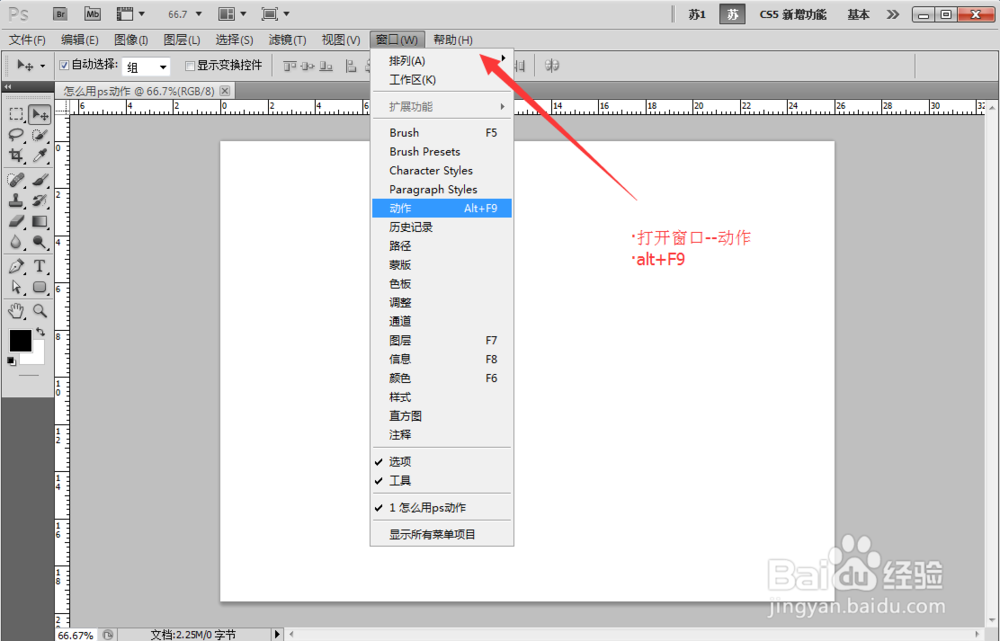Open the 帮助(H) menu

tap(452, 39)
